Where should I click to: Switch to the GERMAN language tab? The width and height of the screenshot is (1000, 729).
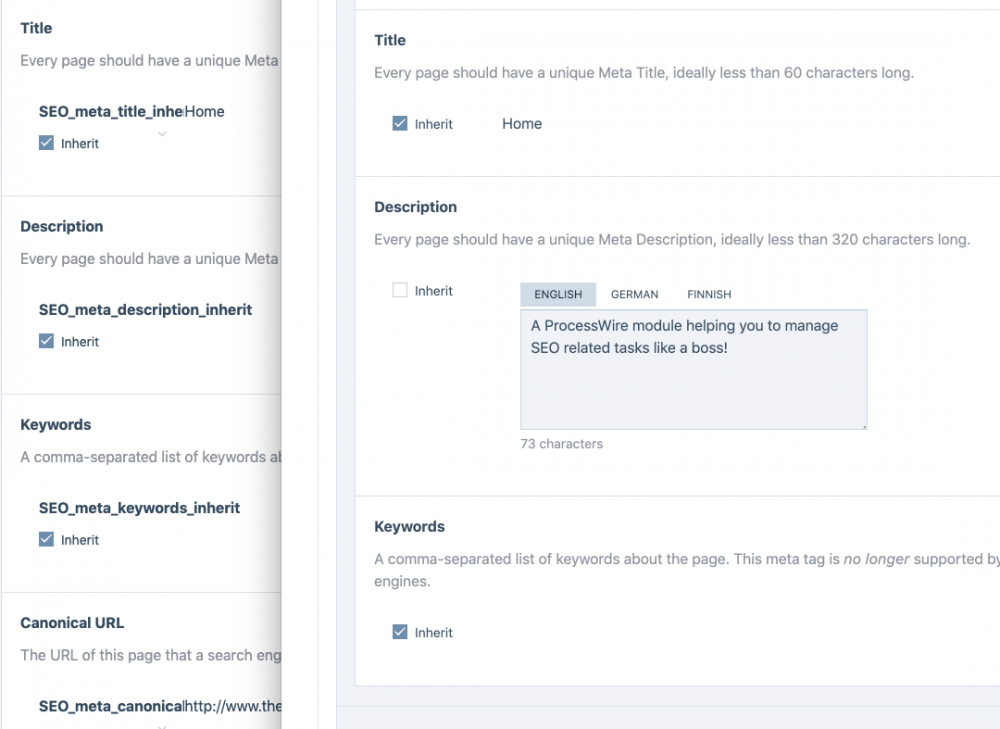pyautogui.click(x=634, y=294)
